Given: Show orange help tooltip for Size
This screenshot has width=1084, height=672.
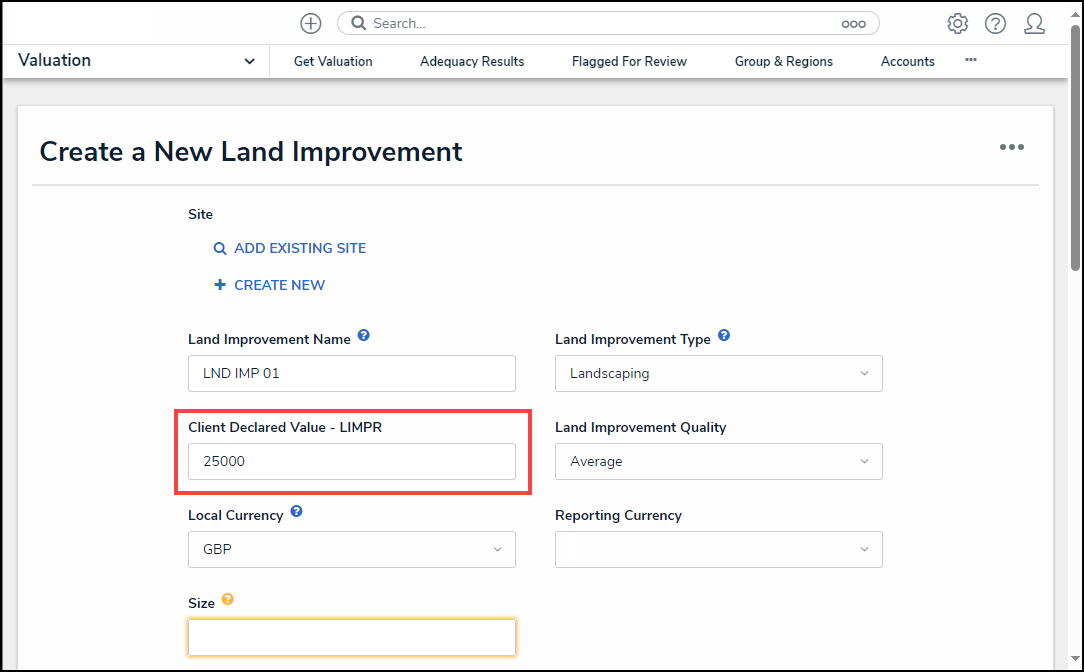Looking at the screenshot, I should pyautogui.click(x=227, y=599).
